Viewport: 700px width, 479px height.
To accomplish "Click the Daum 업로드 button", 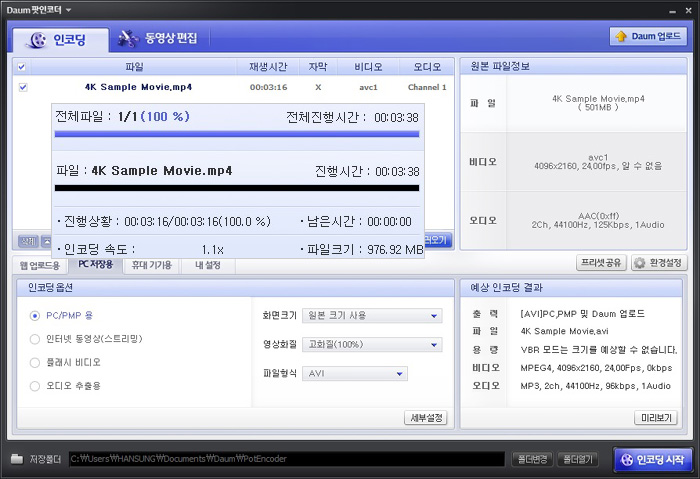I will tap(648, 37).
